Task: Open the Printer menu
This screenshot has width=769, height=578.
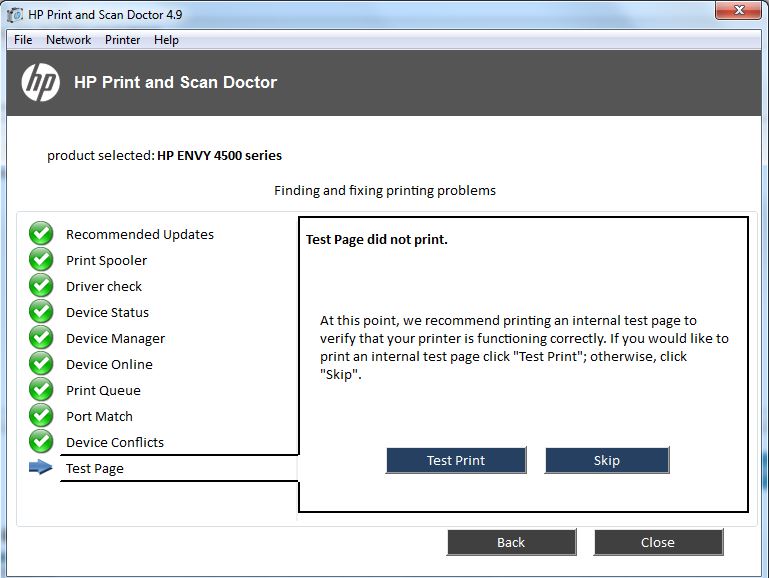Action: coord(123,40)
